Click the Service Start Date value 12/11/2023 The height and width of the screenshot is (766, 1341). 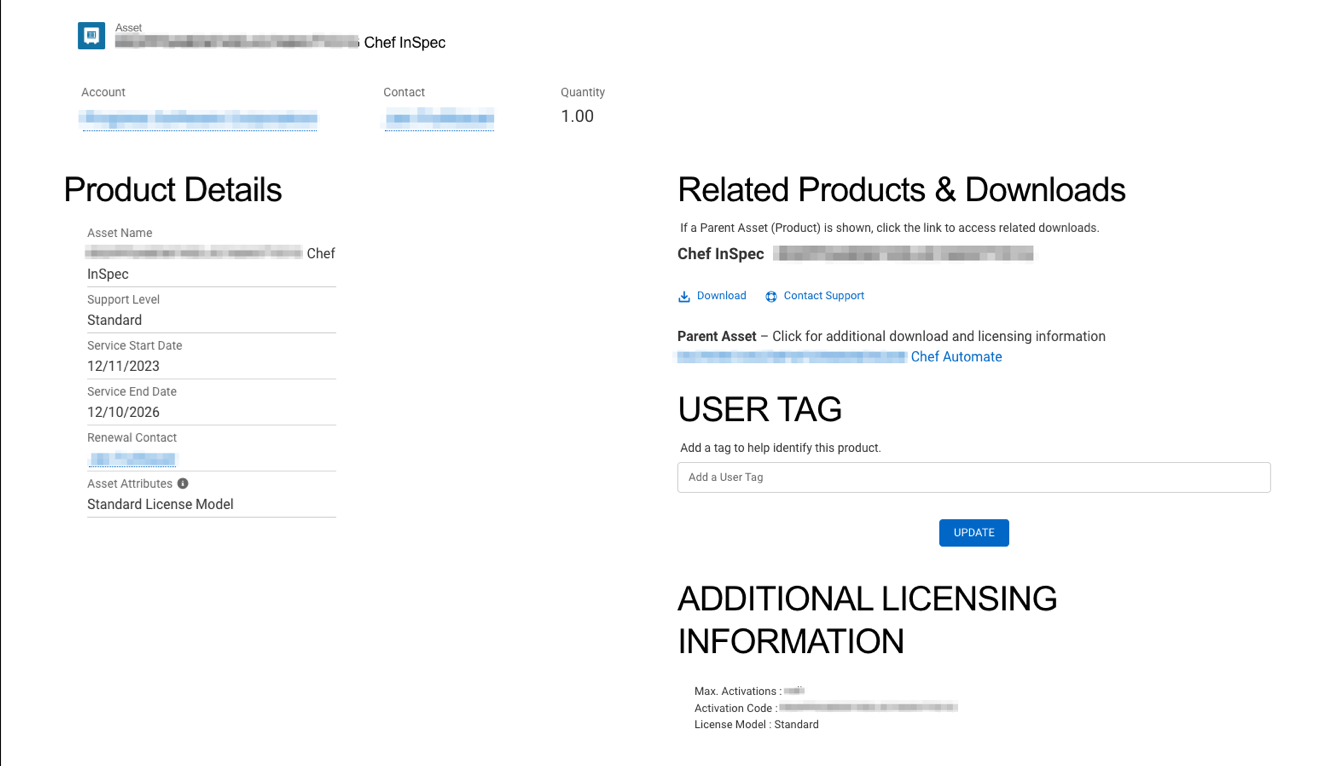(x=123, y=366)
